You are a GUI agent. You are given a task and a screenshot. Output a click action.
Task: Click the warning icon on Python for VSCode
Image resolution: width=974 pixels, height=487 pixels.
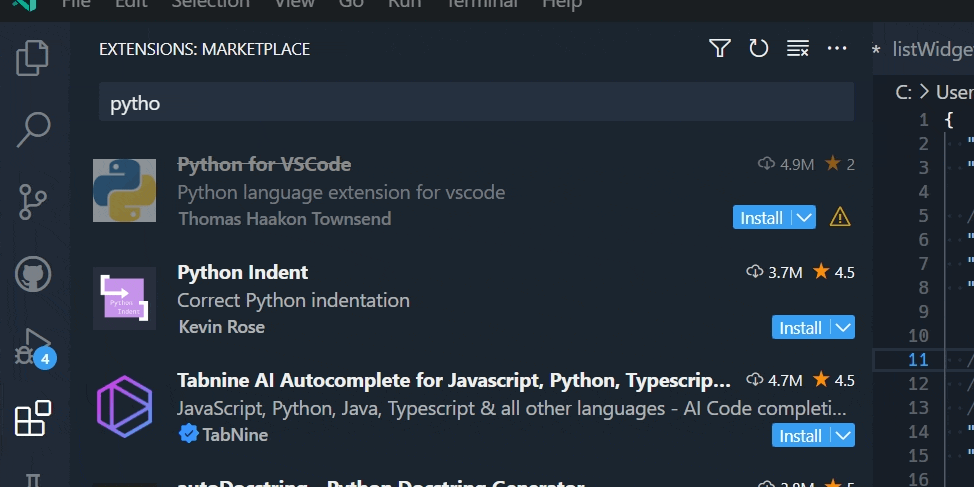(x=840, y=217)
